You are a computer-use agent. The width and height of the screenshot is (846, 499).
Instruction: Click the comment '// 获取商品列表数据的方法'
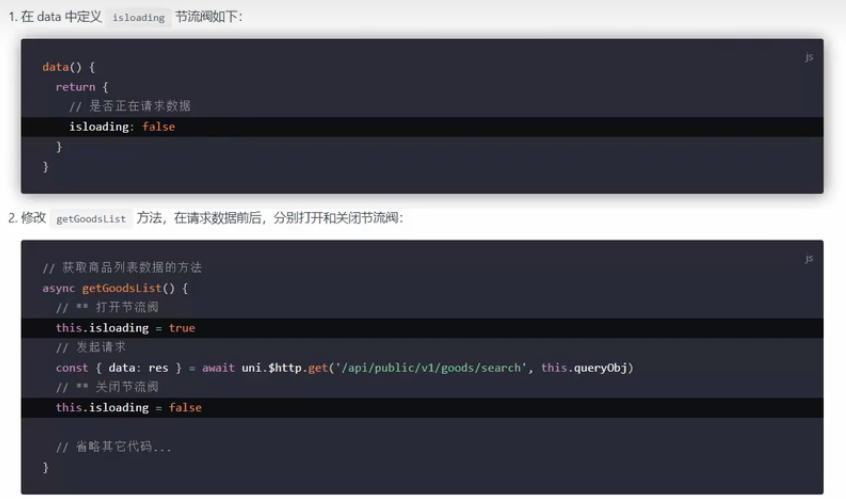122,268
